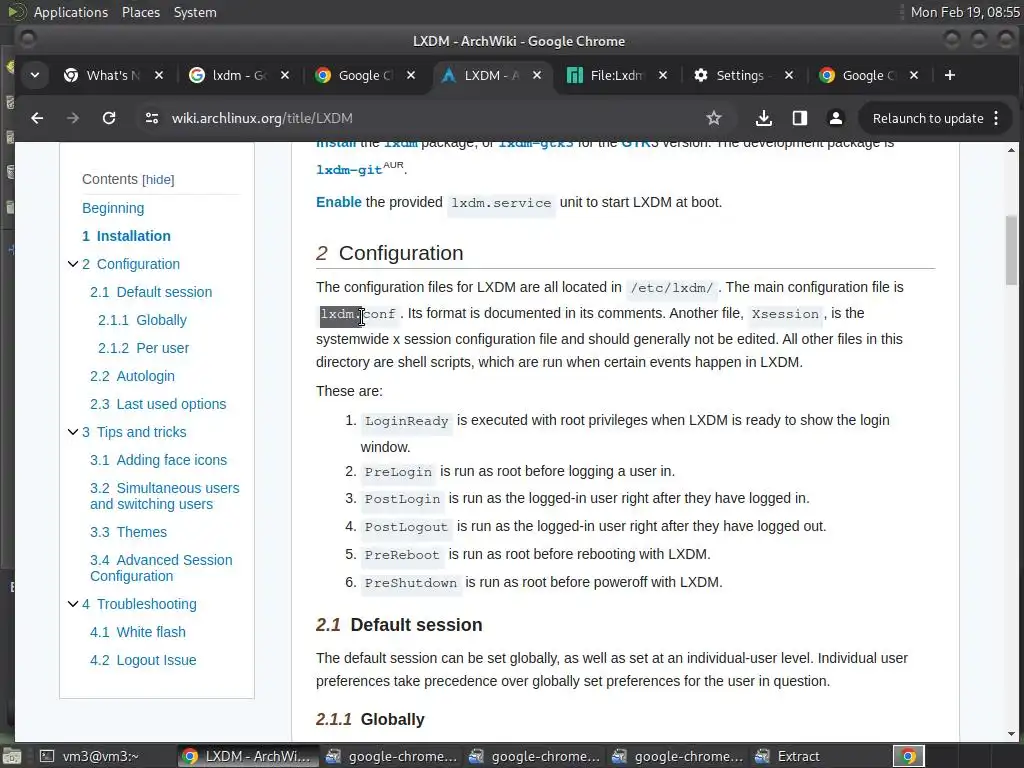This screenshot has height=768, width=1024.
Task: Click the LoginReady code text
Action: tap(406, 421)
